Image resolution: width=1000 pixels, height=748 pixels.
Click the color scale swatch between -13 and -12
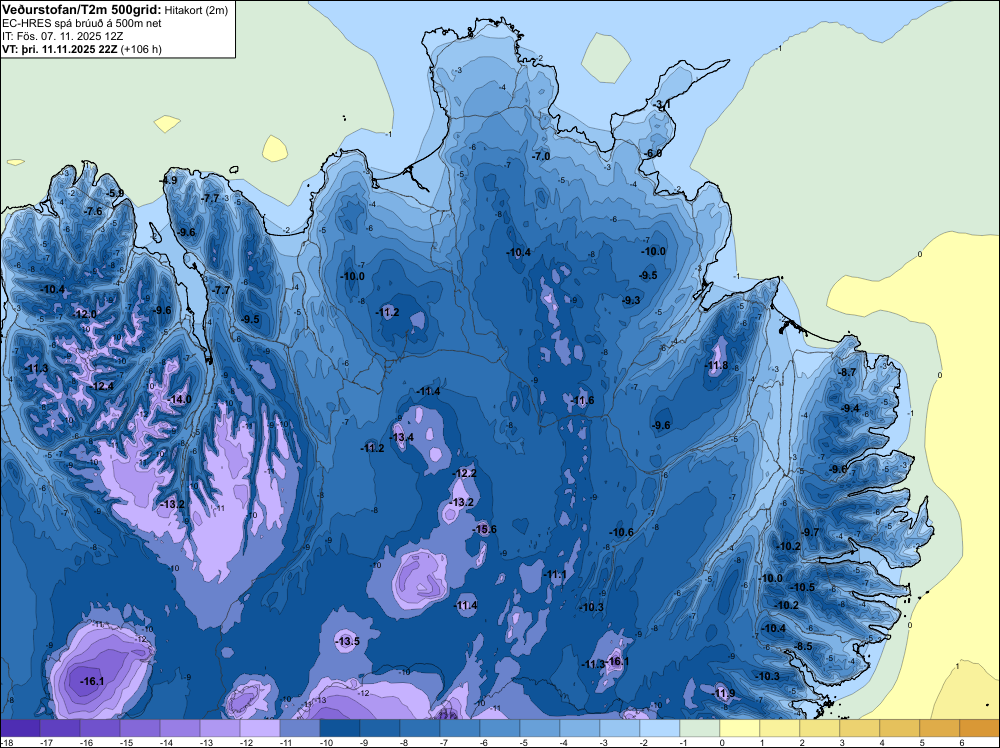tap(220, 728)
